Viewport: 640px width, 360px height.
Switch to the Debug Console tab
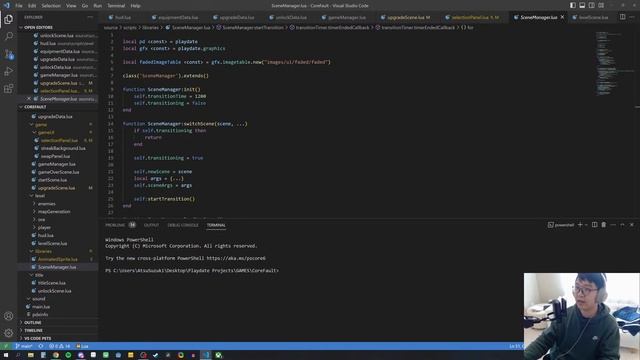183,225
